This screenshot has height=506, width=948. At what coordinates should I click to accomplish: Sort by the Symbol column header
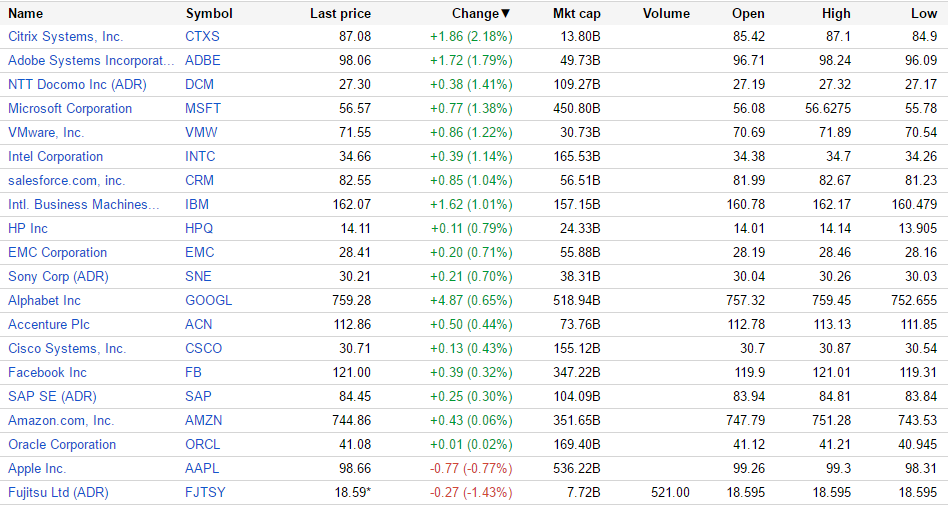209,14
